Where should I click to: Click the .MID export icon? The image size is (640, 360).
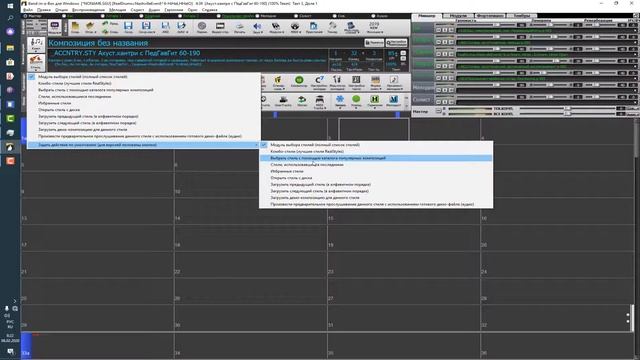coord(165,28)
